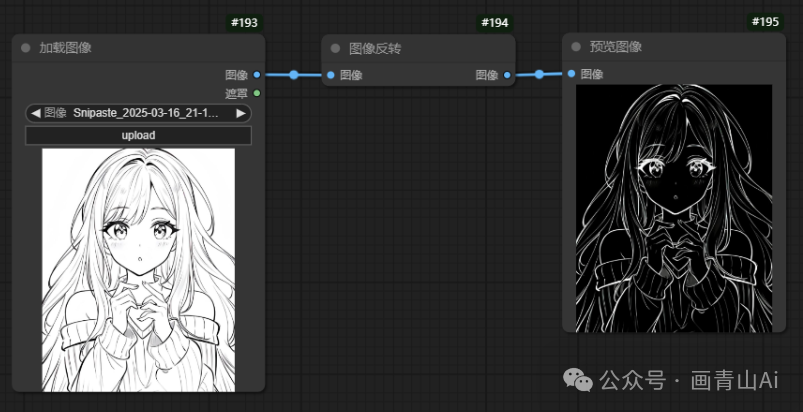Select the 图像反转 node title
The height and width of the screenshot is (412, 803).
pos(375,49)
